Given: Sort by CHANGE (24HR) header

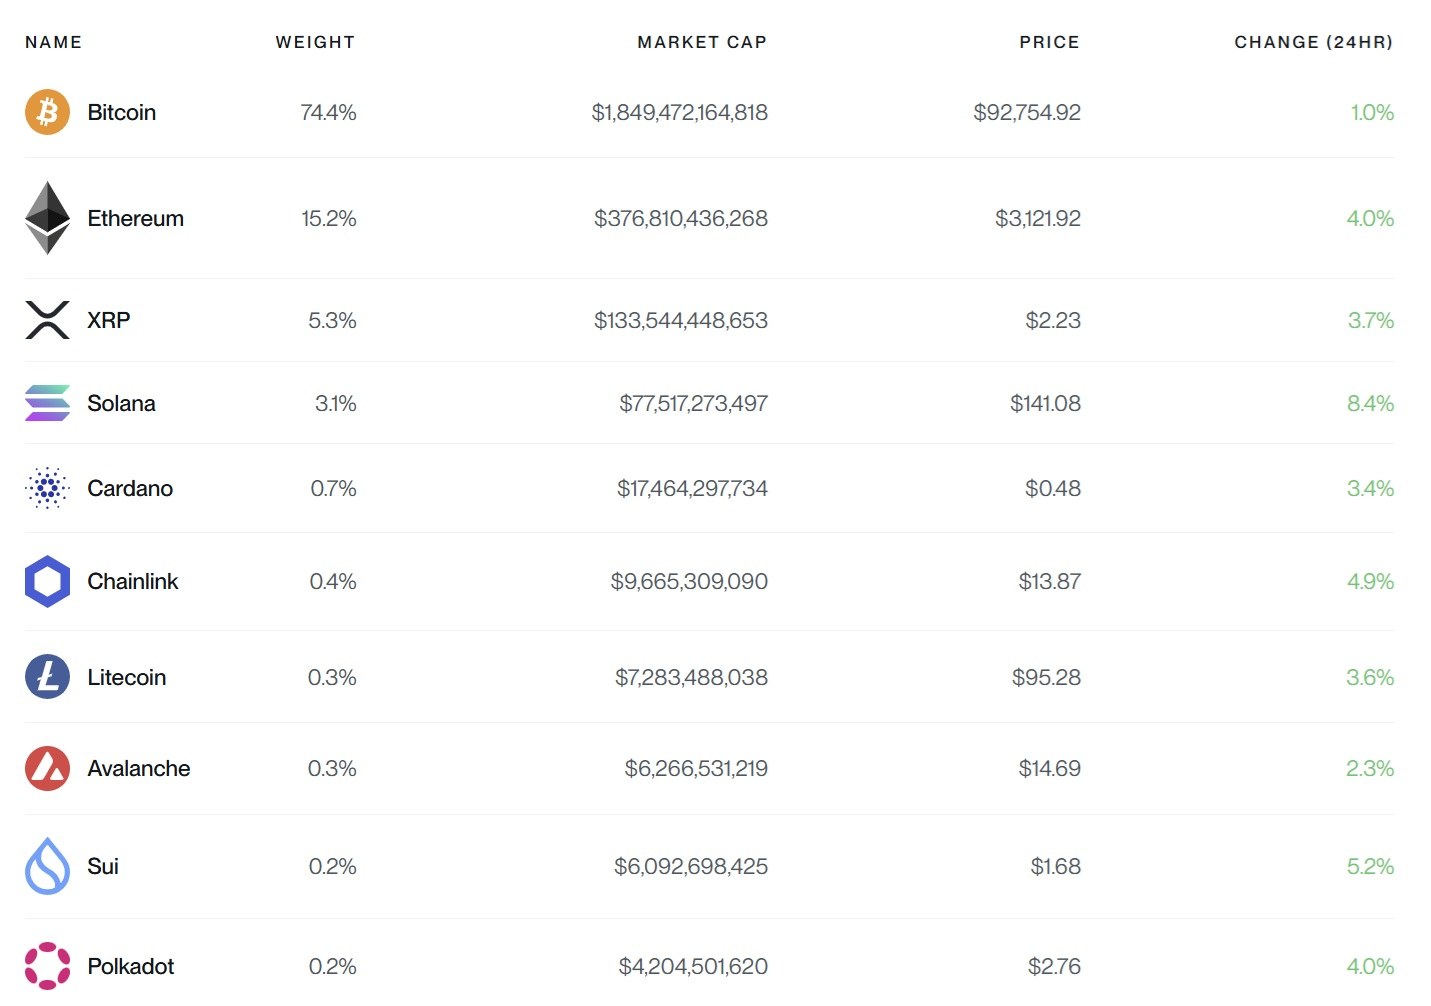Looking at the screenshot, I should pyautogui.click(x=1313, y=42).
